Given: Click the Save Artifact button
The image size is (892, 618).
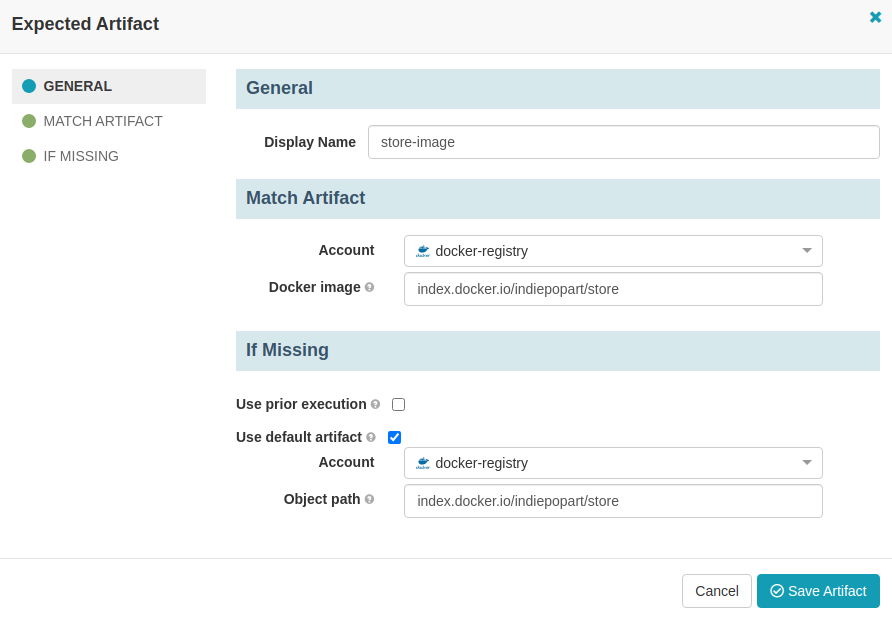Looking at the screenshot, I should click(817, 591).
